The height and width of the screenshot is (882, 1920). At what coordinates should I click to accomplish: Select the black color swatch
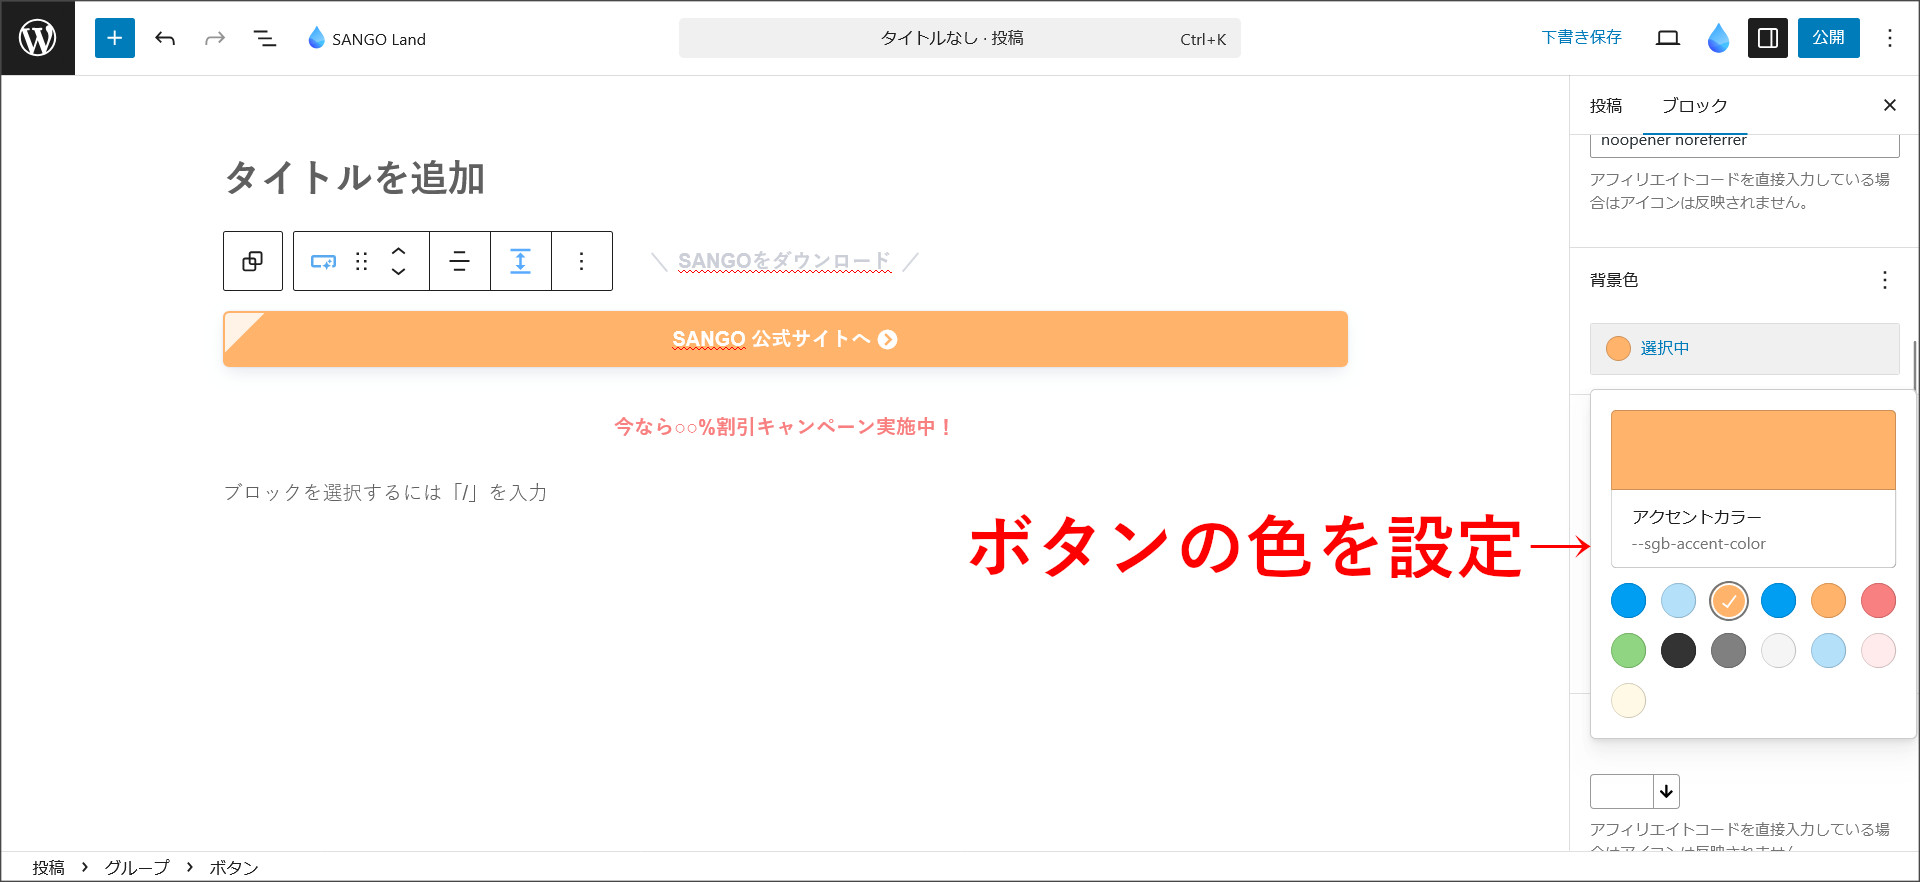click(1678, 651)
